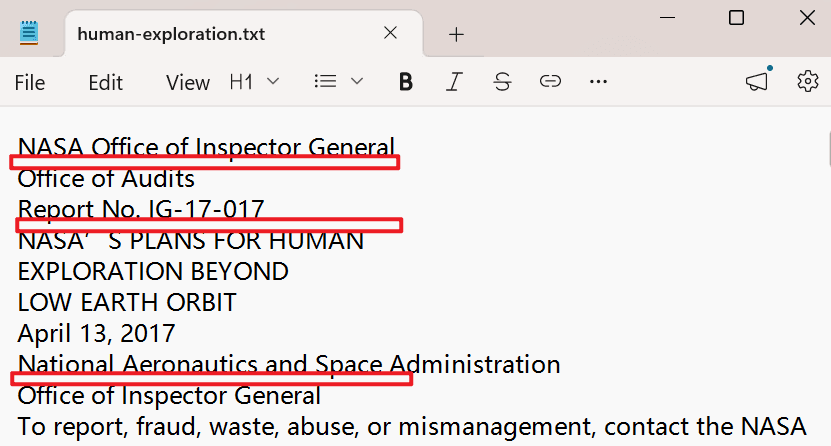Image resolution: width=831 pixels, height=446 pixels.
Task: Expand the list style dropdown arrow
Action: (x=357, y=82)
